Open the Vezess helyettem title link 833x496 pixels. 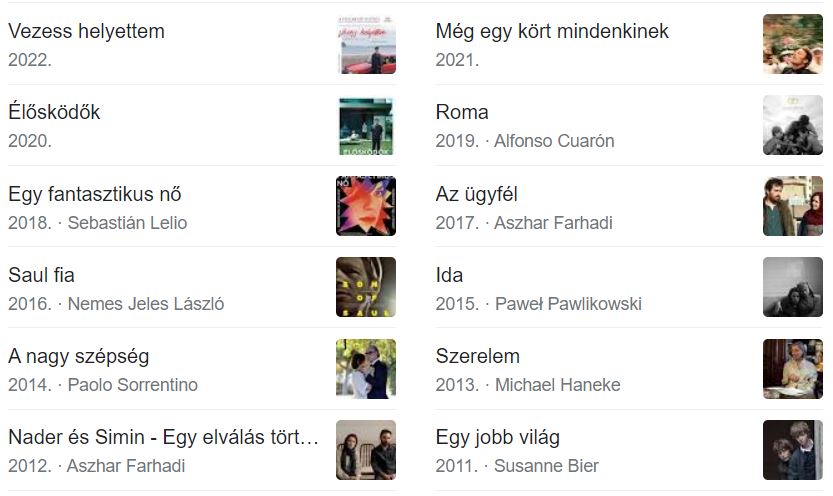coord(86,31)
